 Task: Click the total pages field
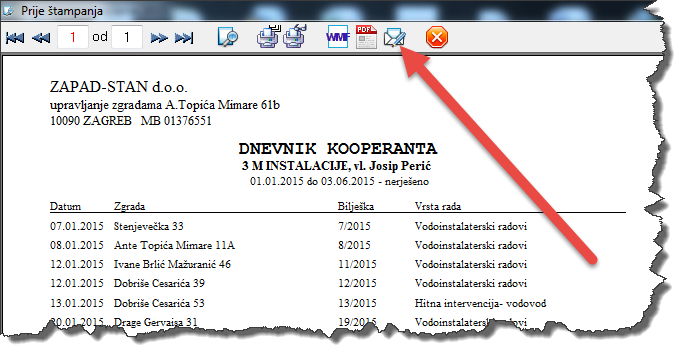pyautogui.click(x=127, y=37)
